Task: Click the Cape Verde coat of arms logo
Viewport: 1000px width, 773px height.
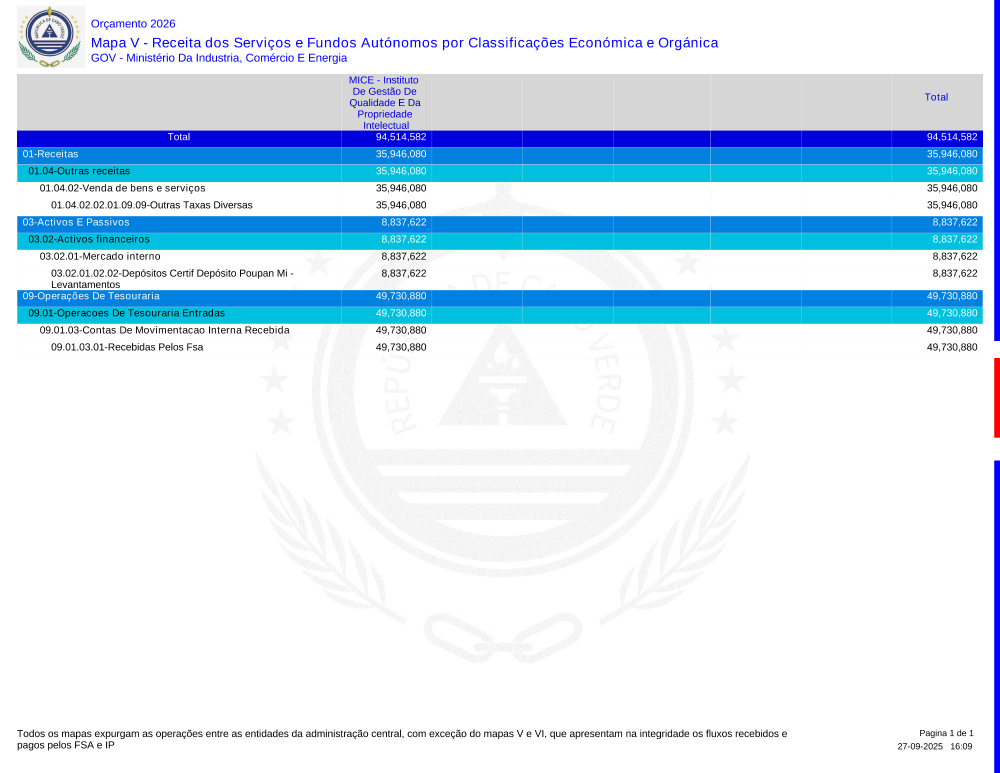Action: pyautogui.click(x=50, y=37)
